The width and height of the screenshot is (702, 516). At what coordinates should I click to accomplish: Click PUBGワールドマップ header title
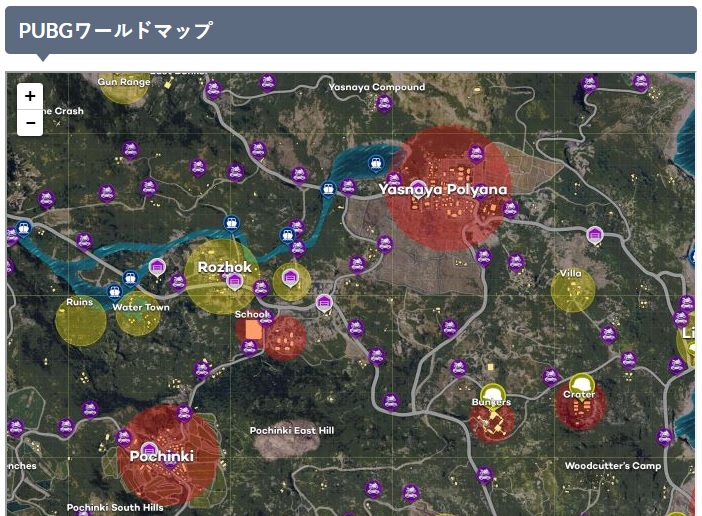[x=116, y=30]
